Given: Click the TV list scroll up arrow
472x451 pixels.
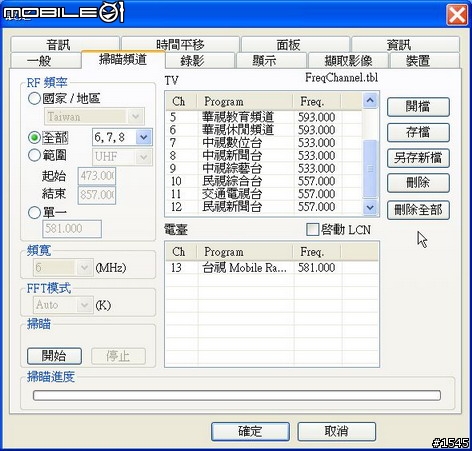Looking at the screenshot, I should pos(370,100).
